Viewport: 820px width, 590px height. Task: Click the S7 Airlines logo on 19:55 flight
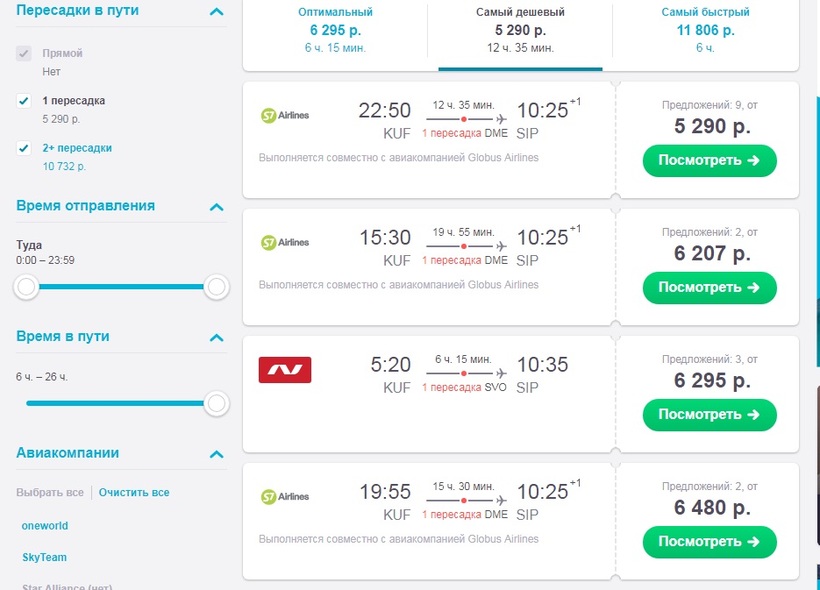point(285,496)
